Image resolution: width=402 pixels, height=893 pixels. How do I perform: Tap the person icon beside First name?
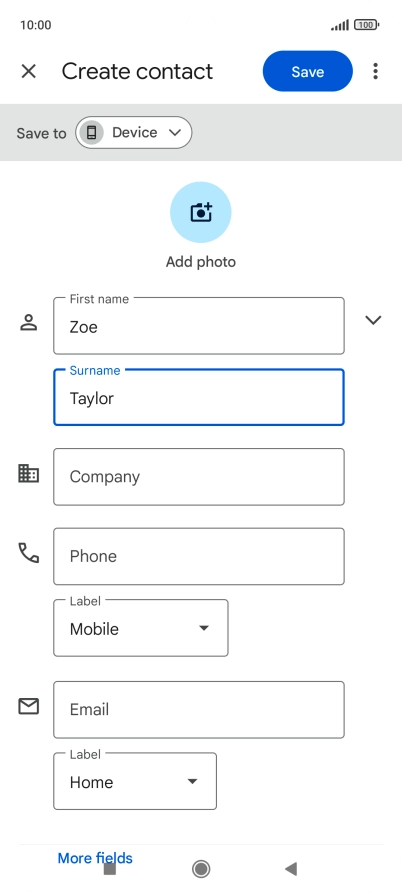[28, 322]
